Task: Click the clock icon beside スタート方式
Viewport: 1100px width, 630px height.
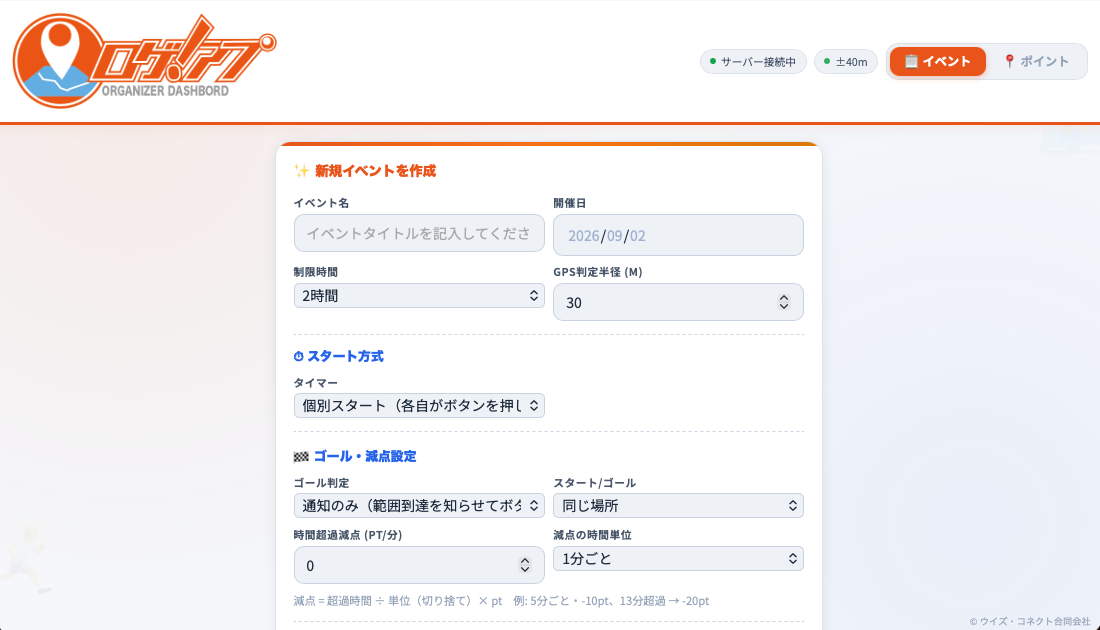Action: click(x=299, y=356)
